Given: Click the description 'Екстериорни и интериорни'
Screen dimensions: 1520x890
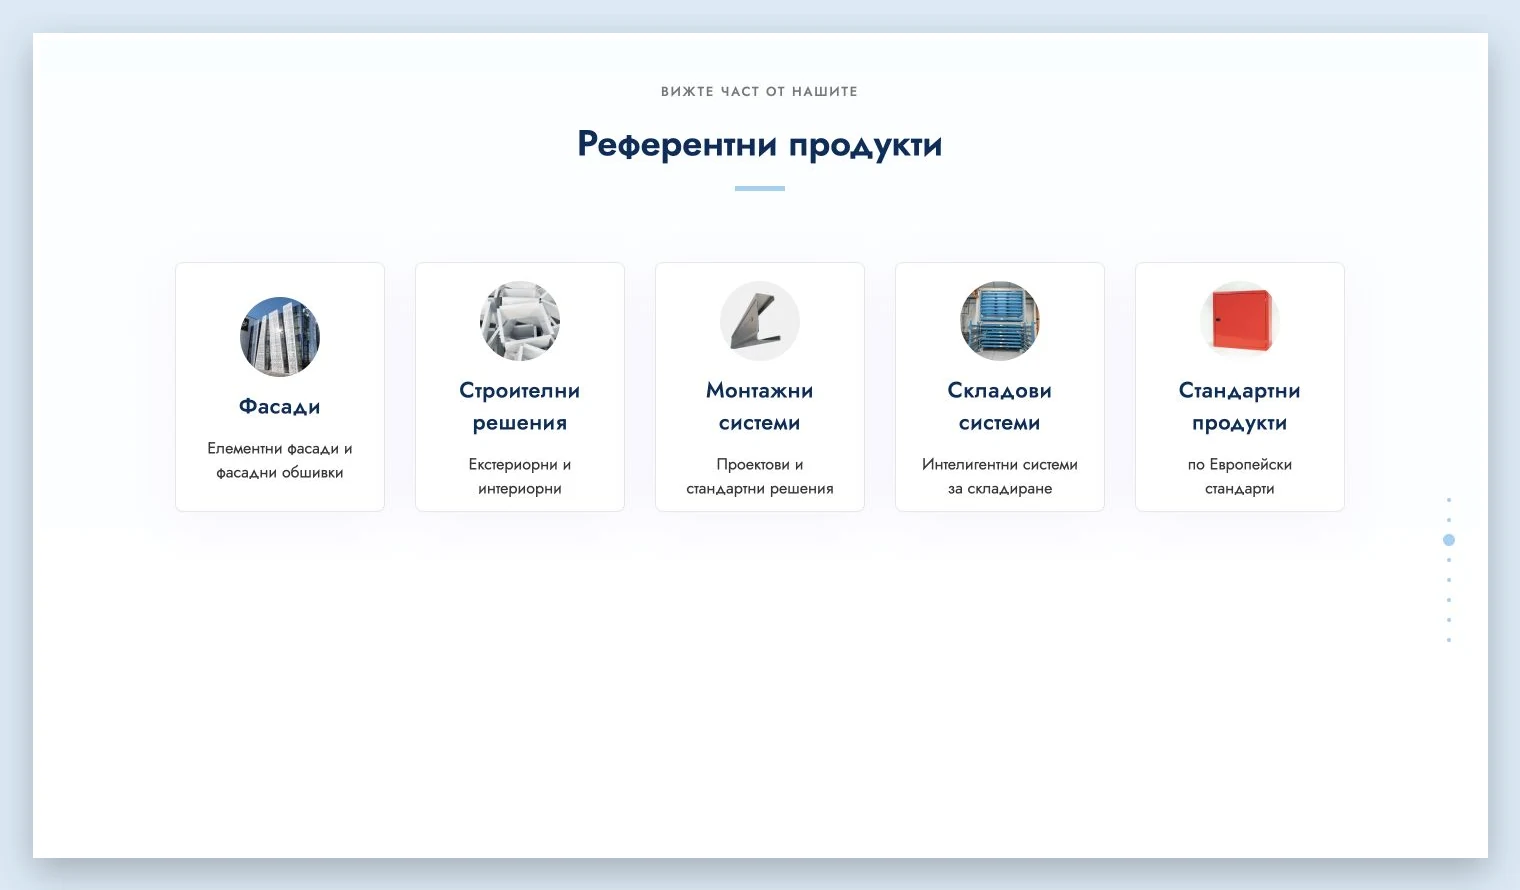Looking at the screenshot, I should coord(520,477).
